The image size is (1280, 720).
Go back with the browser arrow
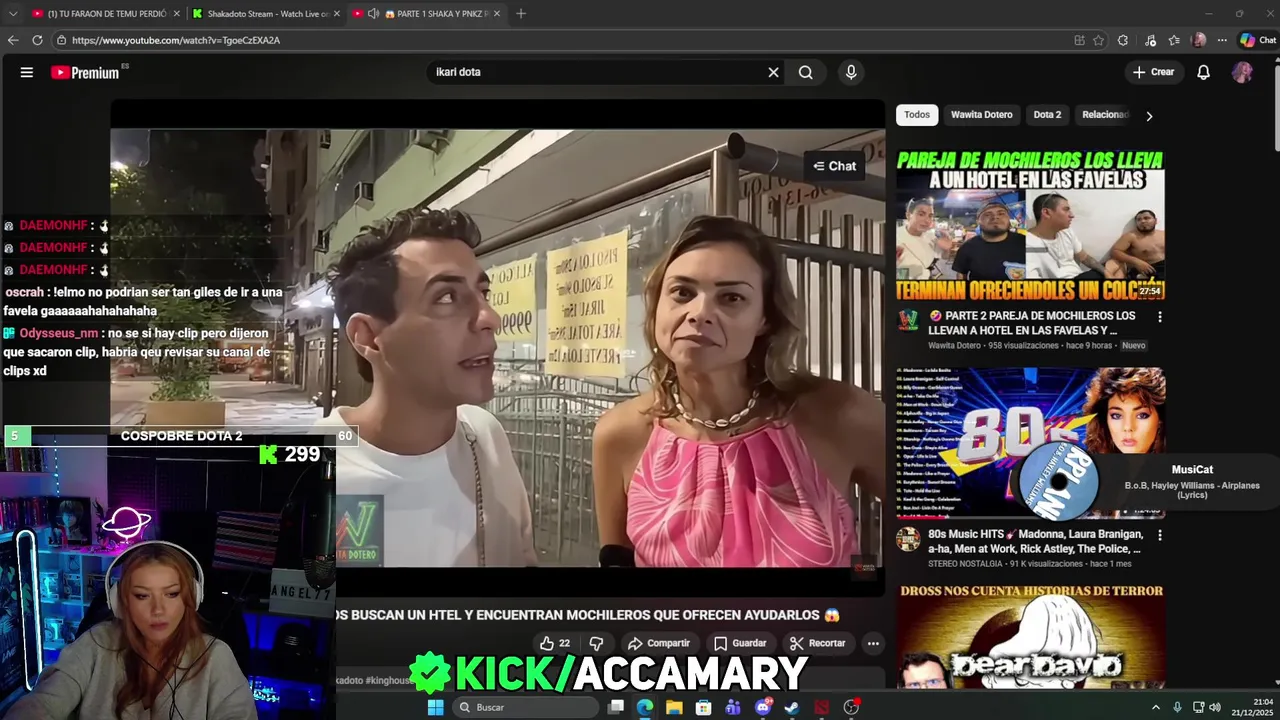point(13,40)
